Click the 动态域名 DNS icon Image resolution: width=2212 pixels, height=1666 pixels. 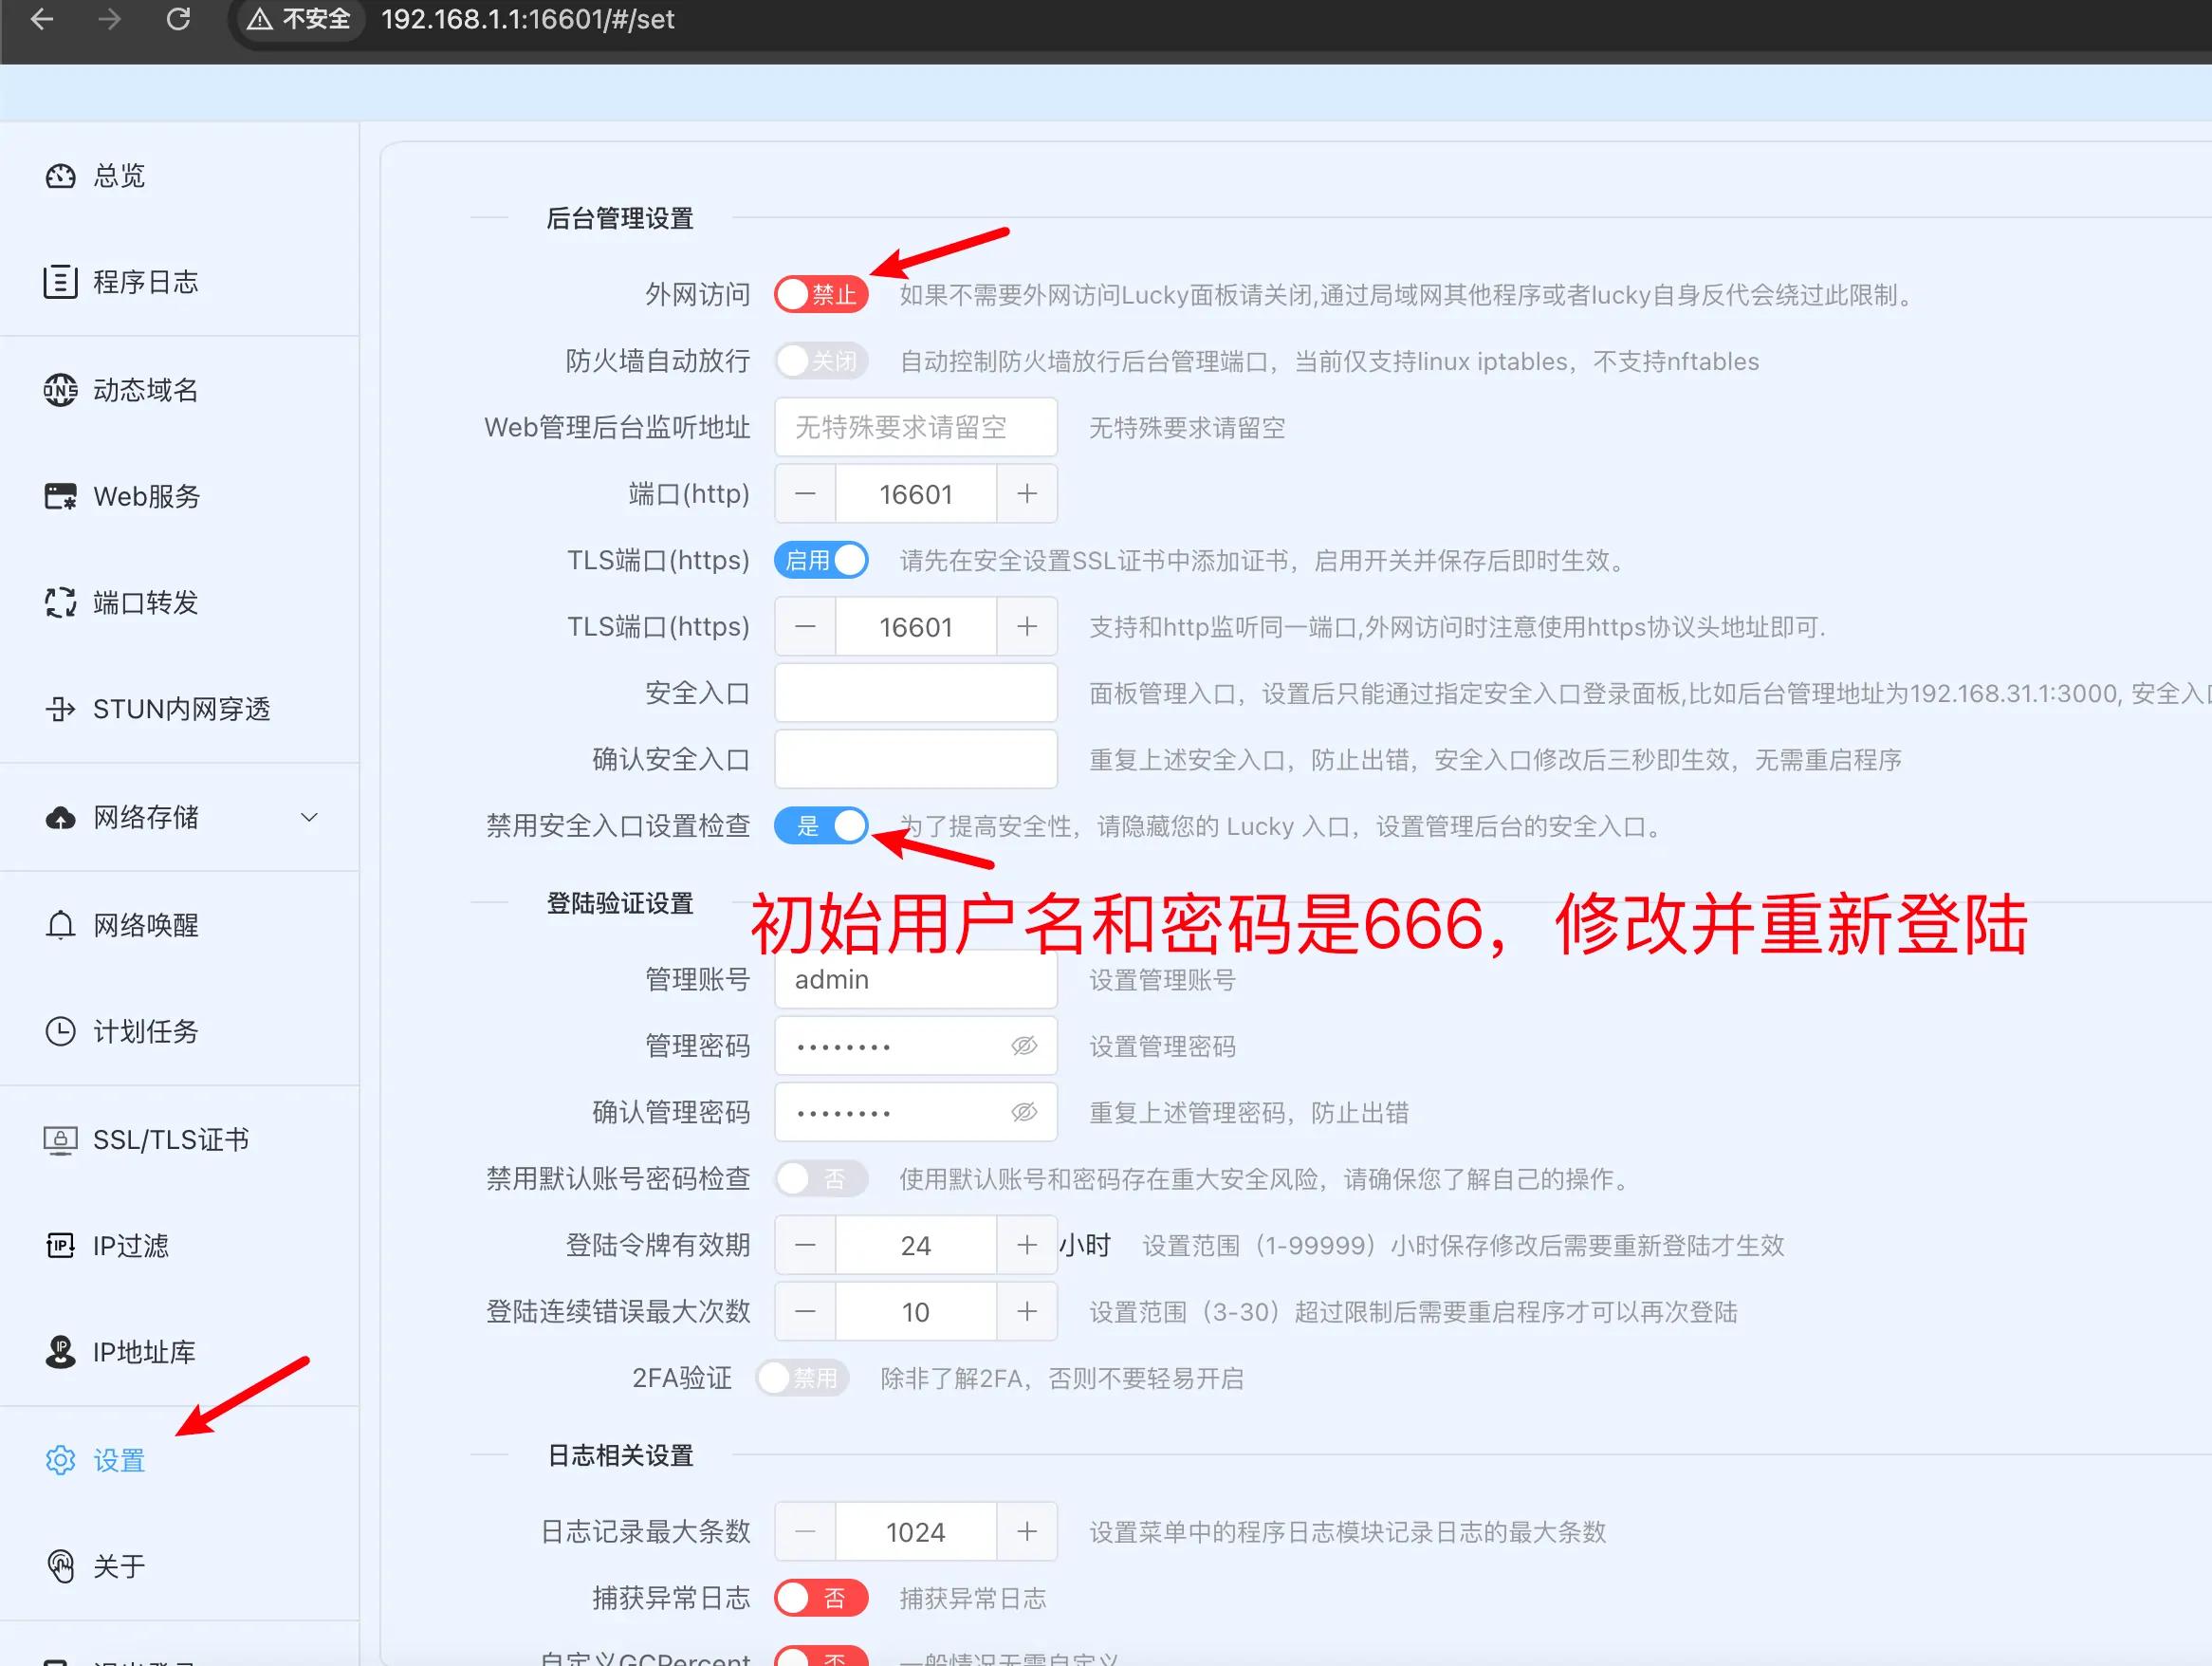click(60, 389)
